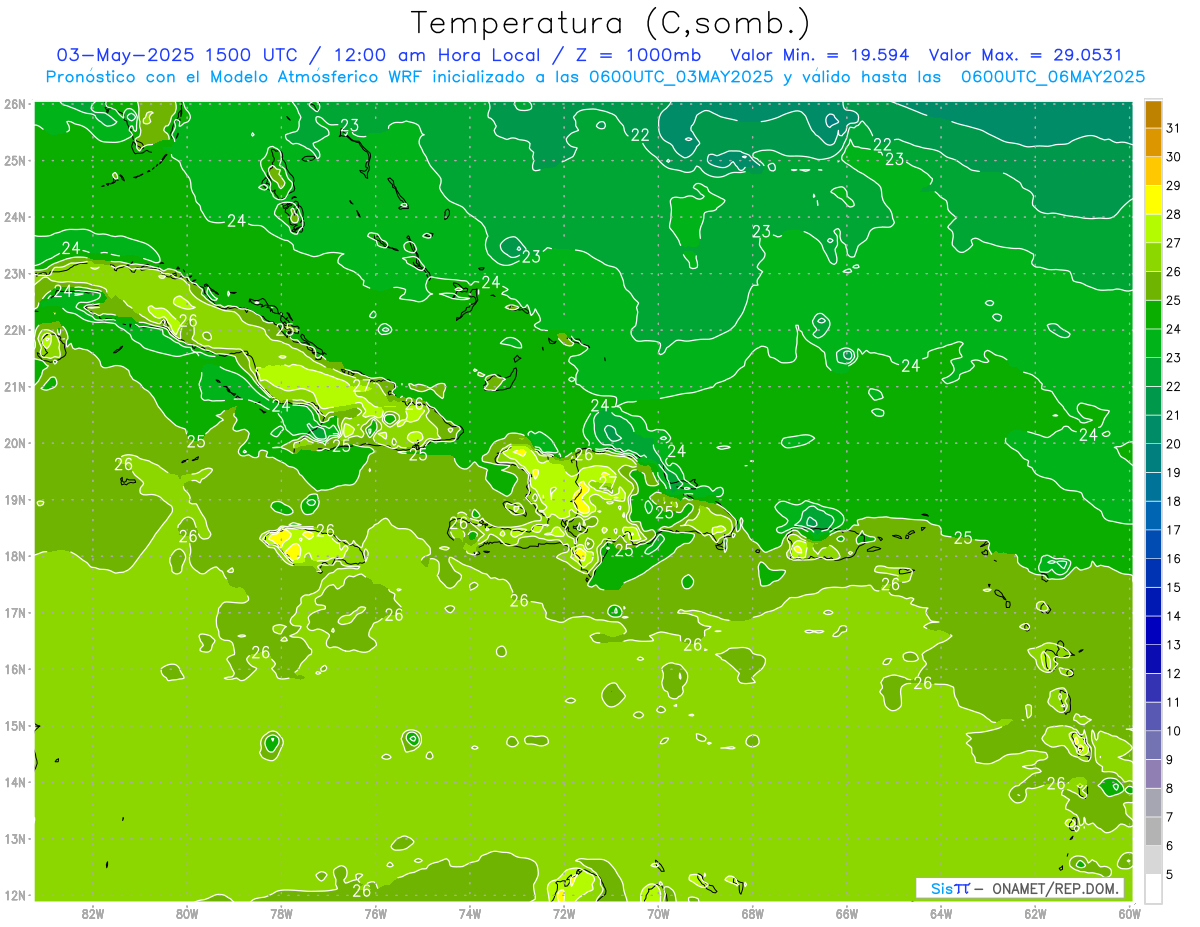The image size is (1200, 927).
Task: Click the "60W" longitude axis label
Action: coord(1129,913)
